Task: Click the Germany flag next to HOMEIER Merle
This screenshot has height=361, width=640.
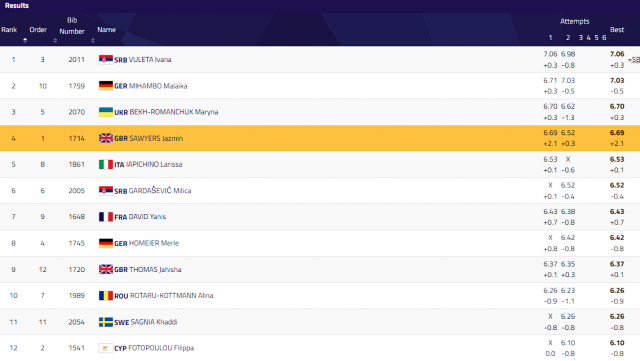Action: pos(106,243)
